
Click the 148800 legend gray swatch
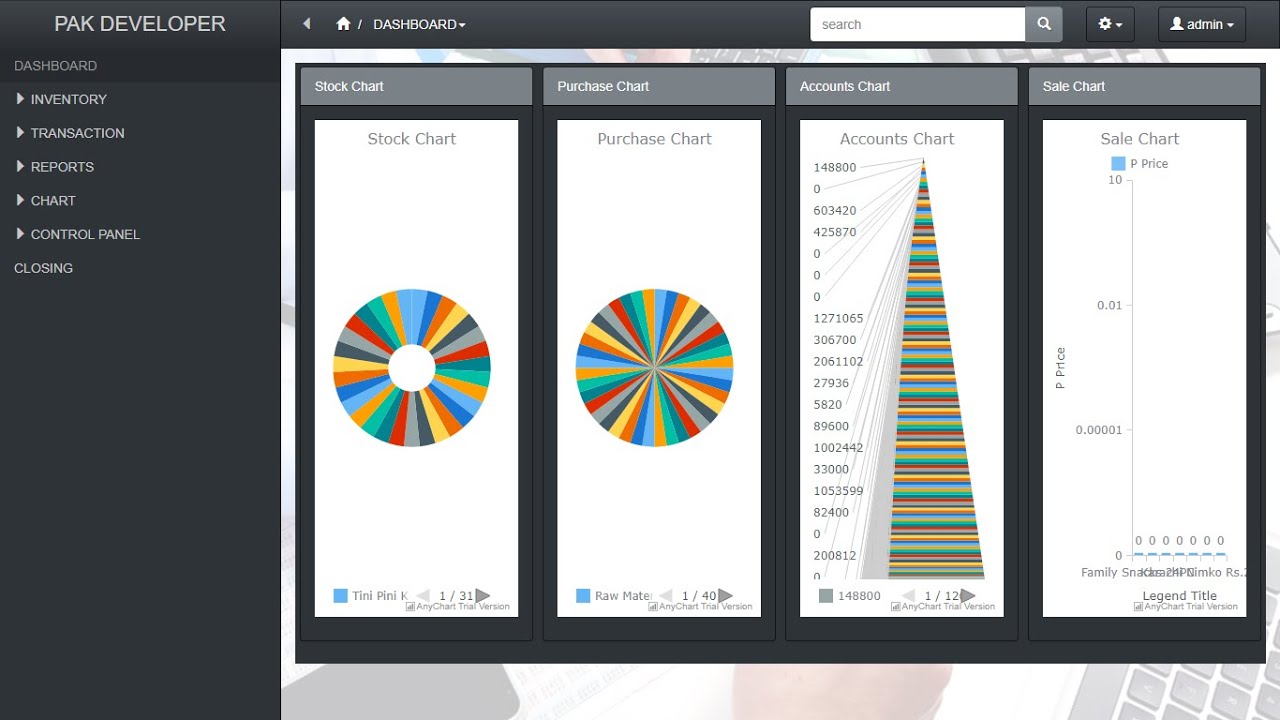pos(826,596)
